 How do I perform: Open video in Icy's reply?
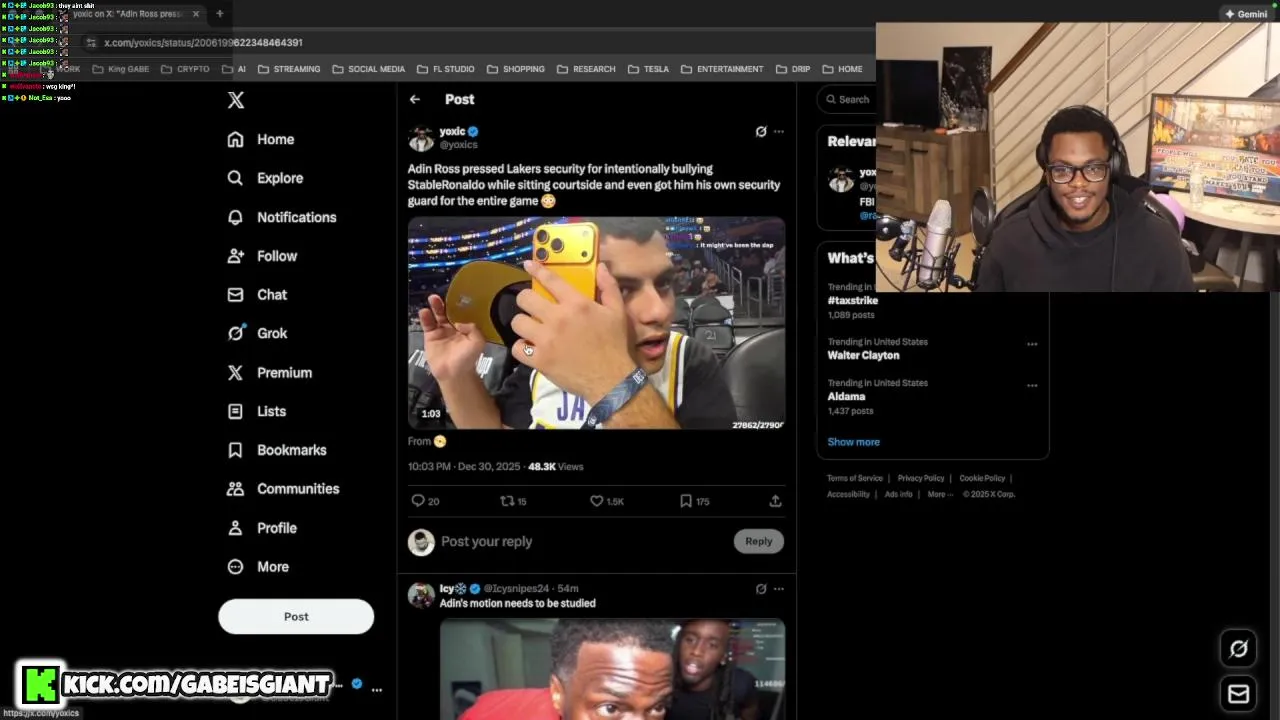coord(612,669)
